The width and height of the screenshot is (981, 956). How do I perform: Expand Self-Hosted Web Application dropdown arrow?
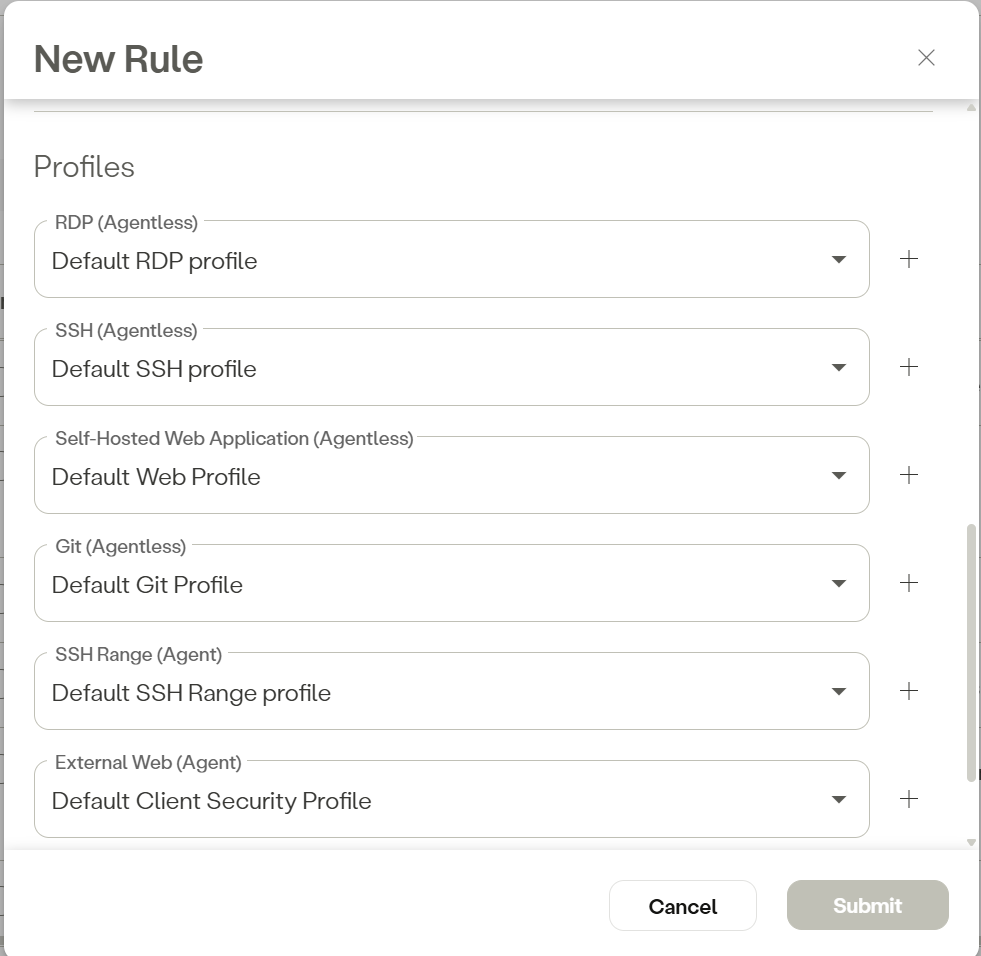point(839,476)
